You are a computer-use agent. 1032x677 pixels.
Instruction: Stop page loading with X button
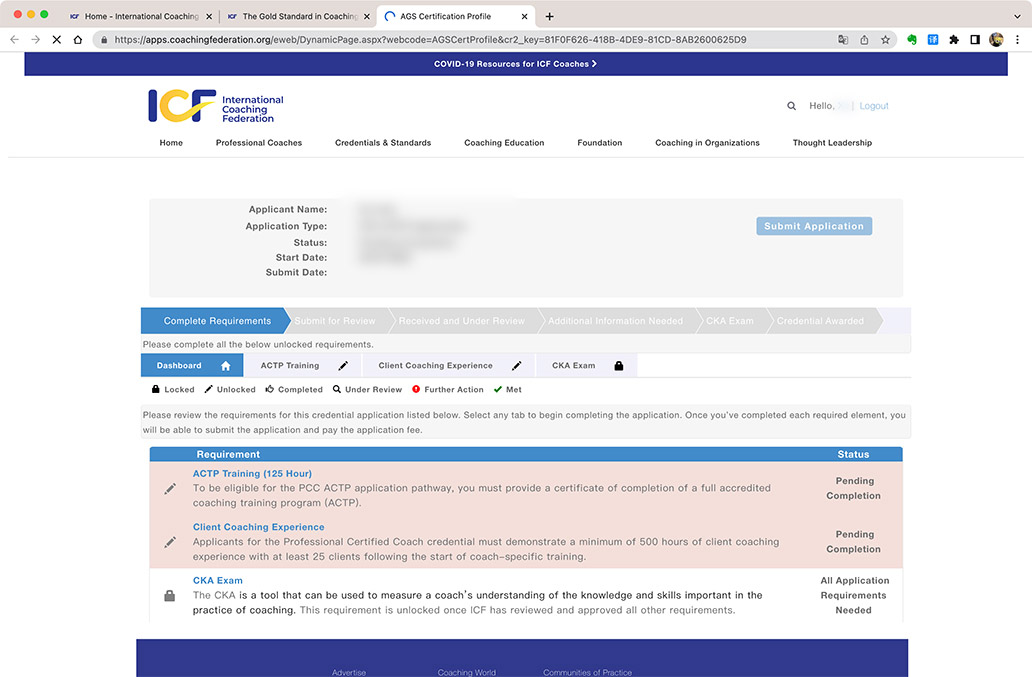point(56,40)
